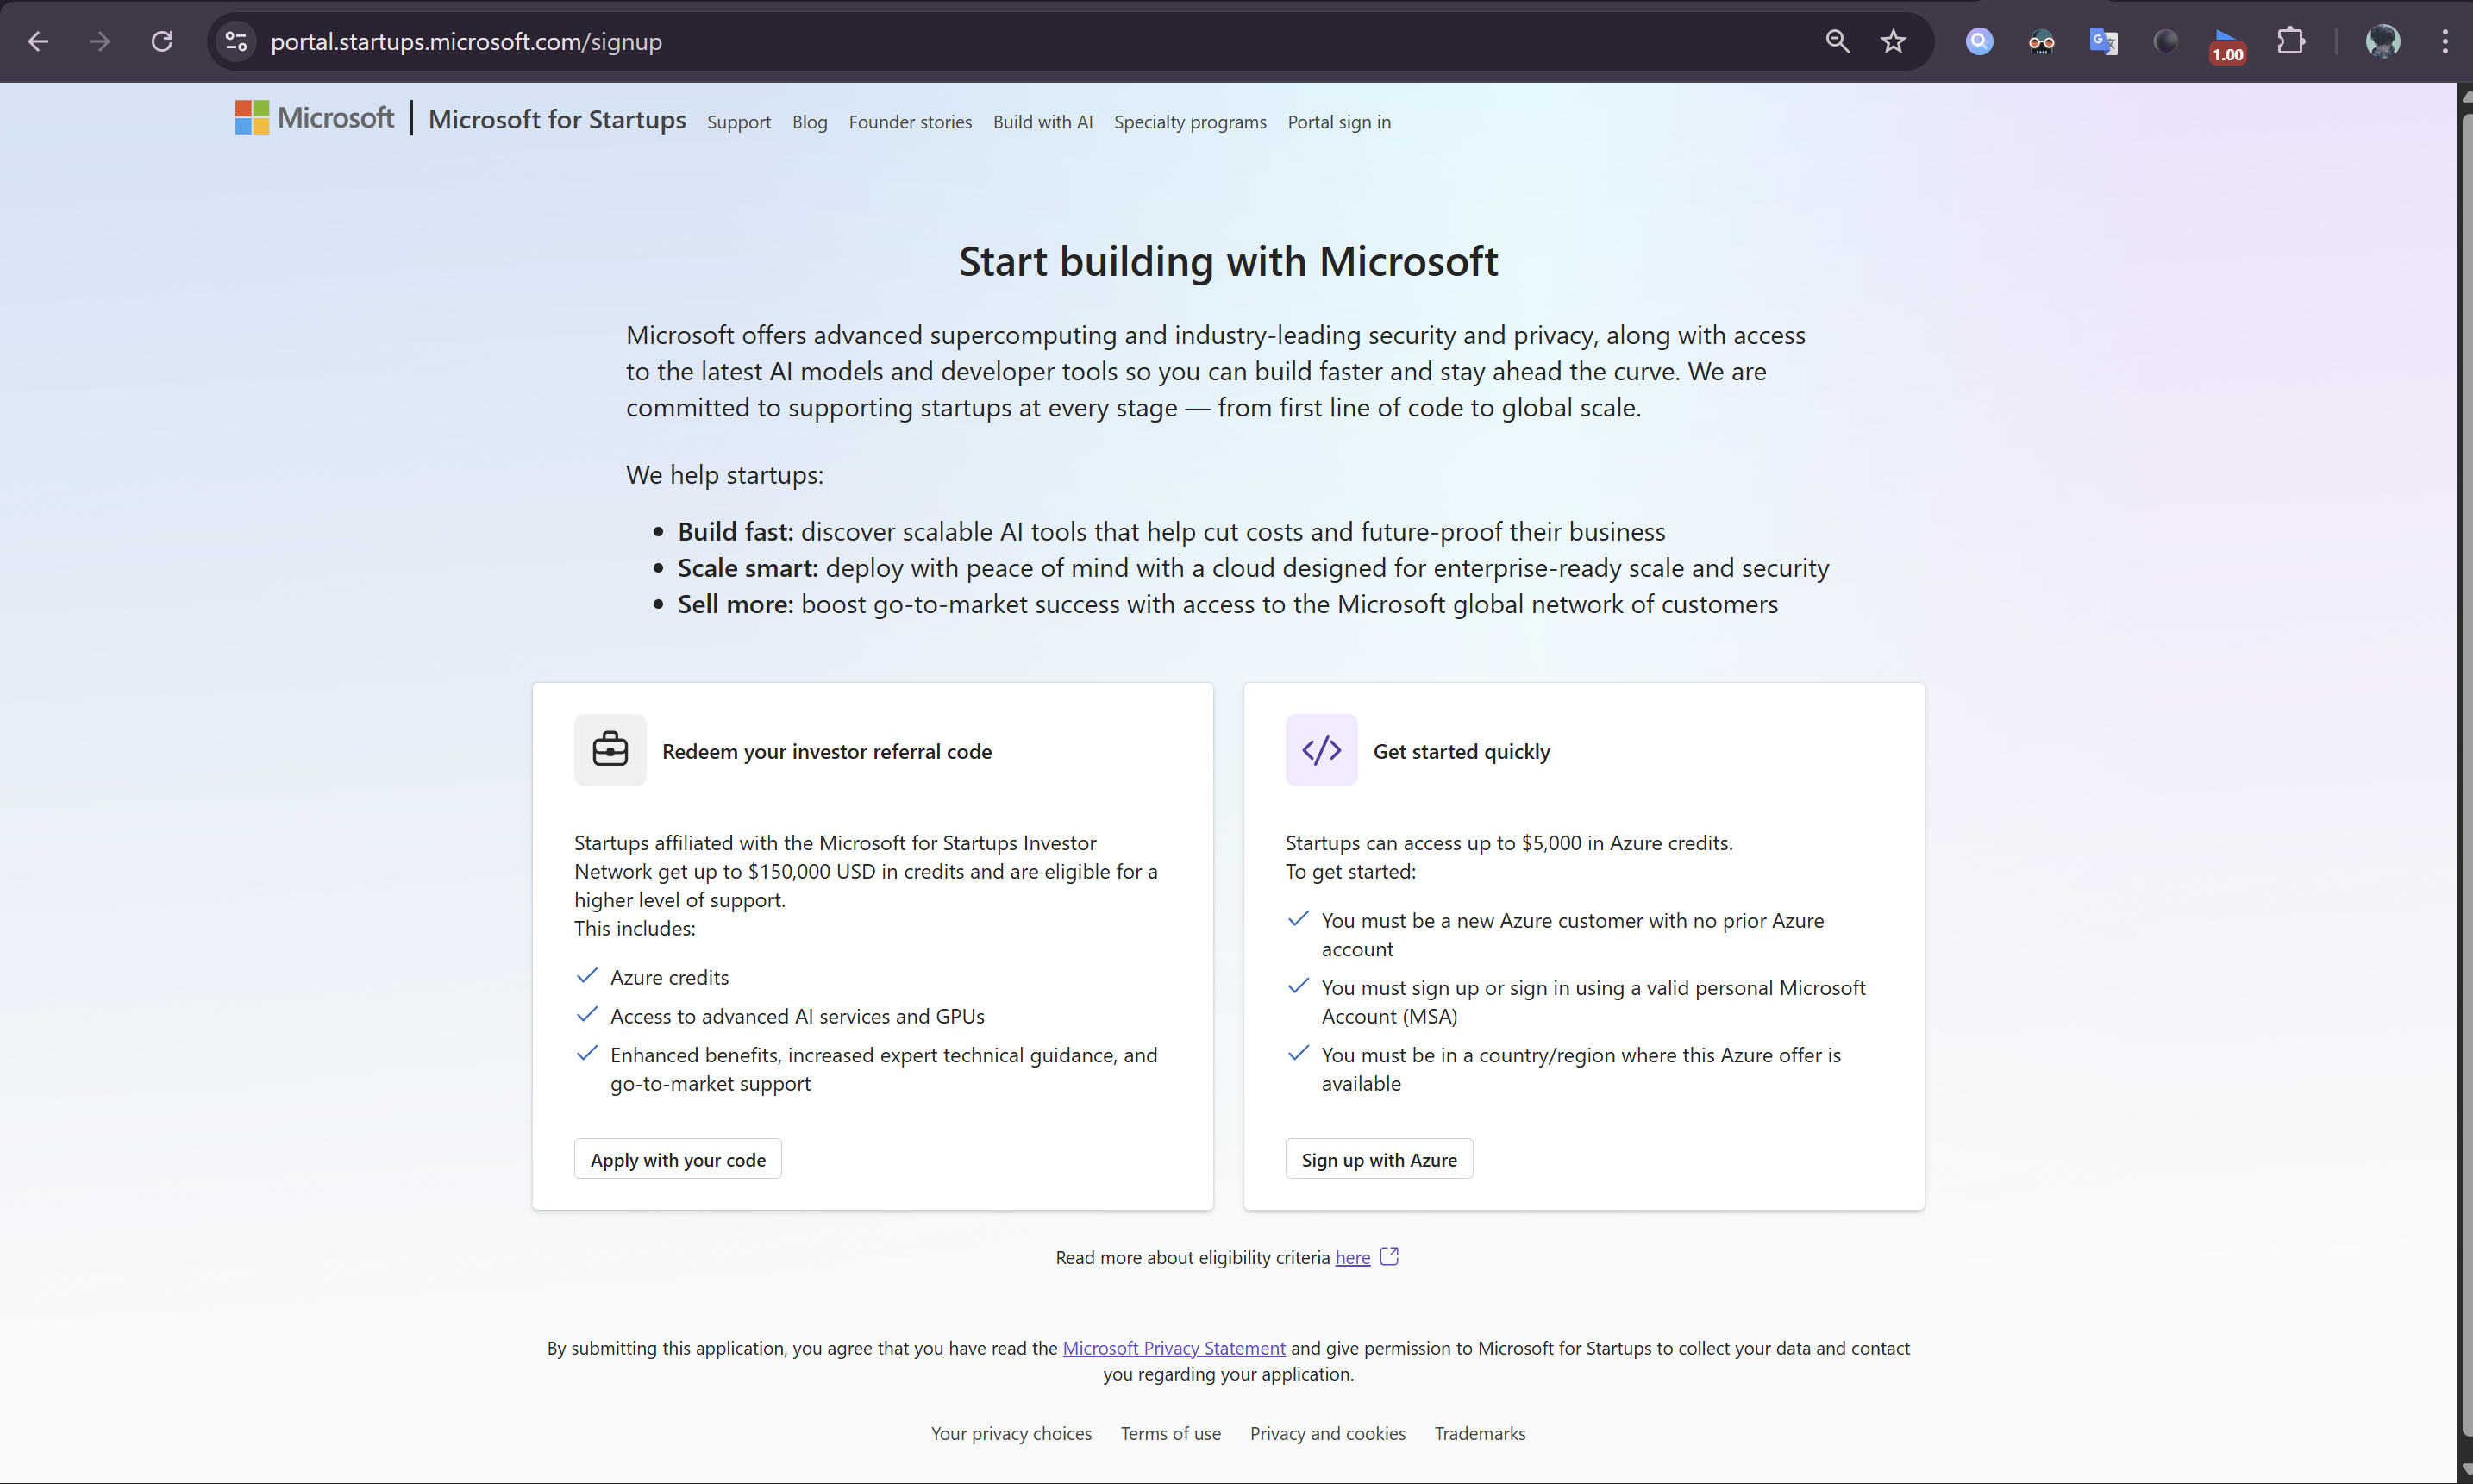Click 'Sell more:' bullet text
Image resolution: width=2473 pixels, height=1484 pixels.
tap(735, 604)
